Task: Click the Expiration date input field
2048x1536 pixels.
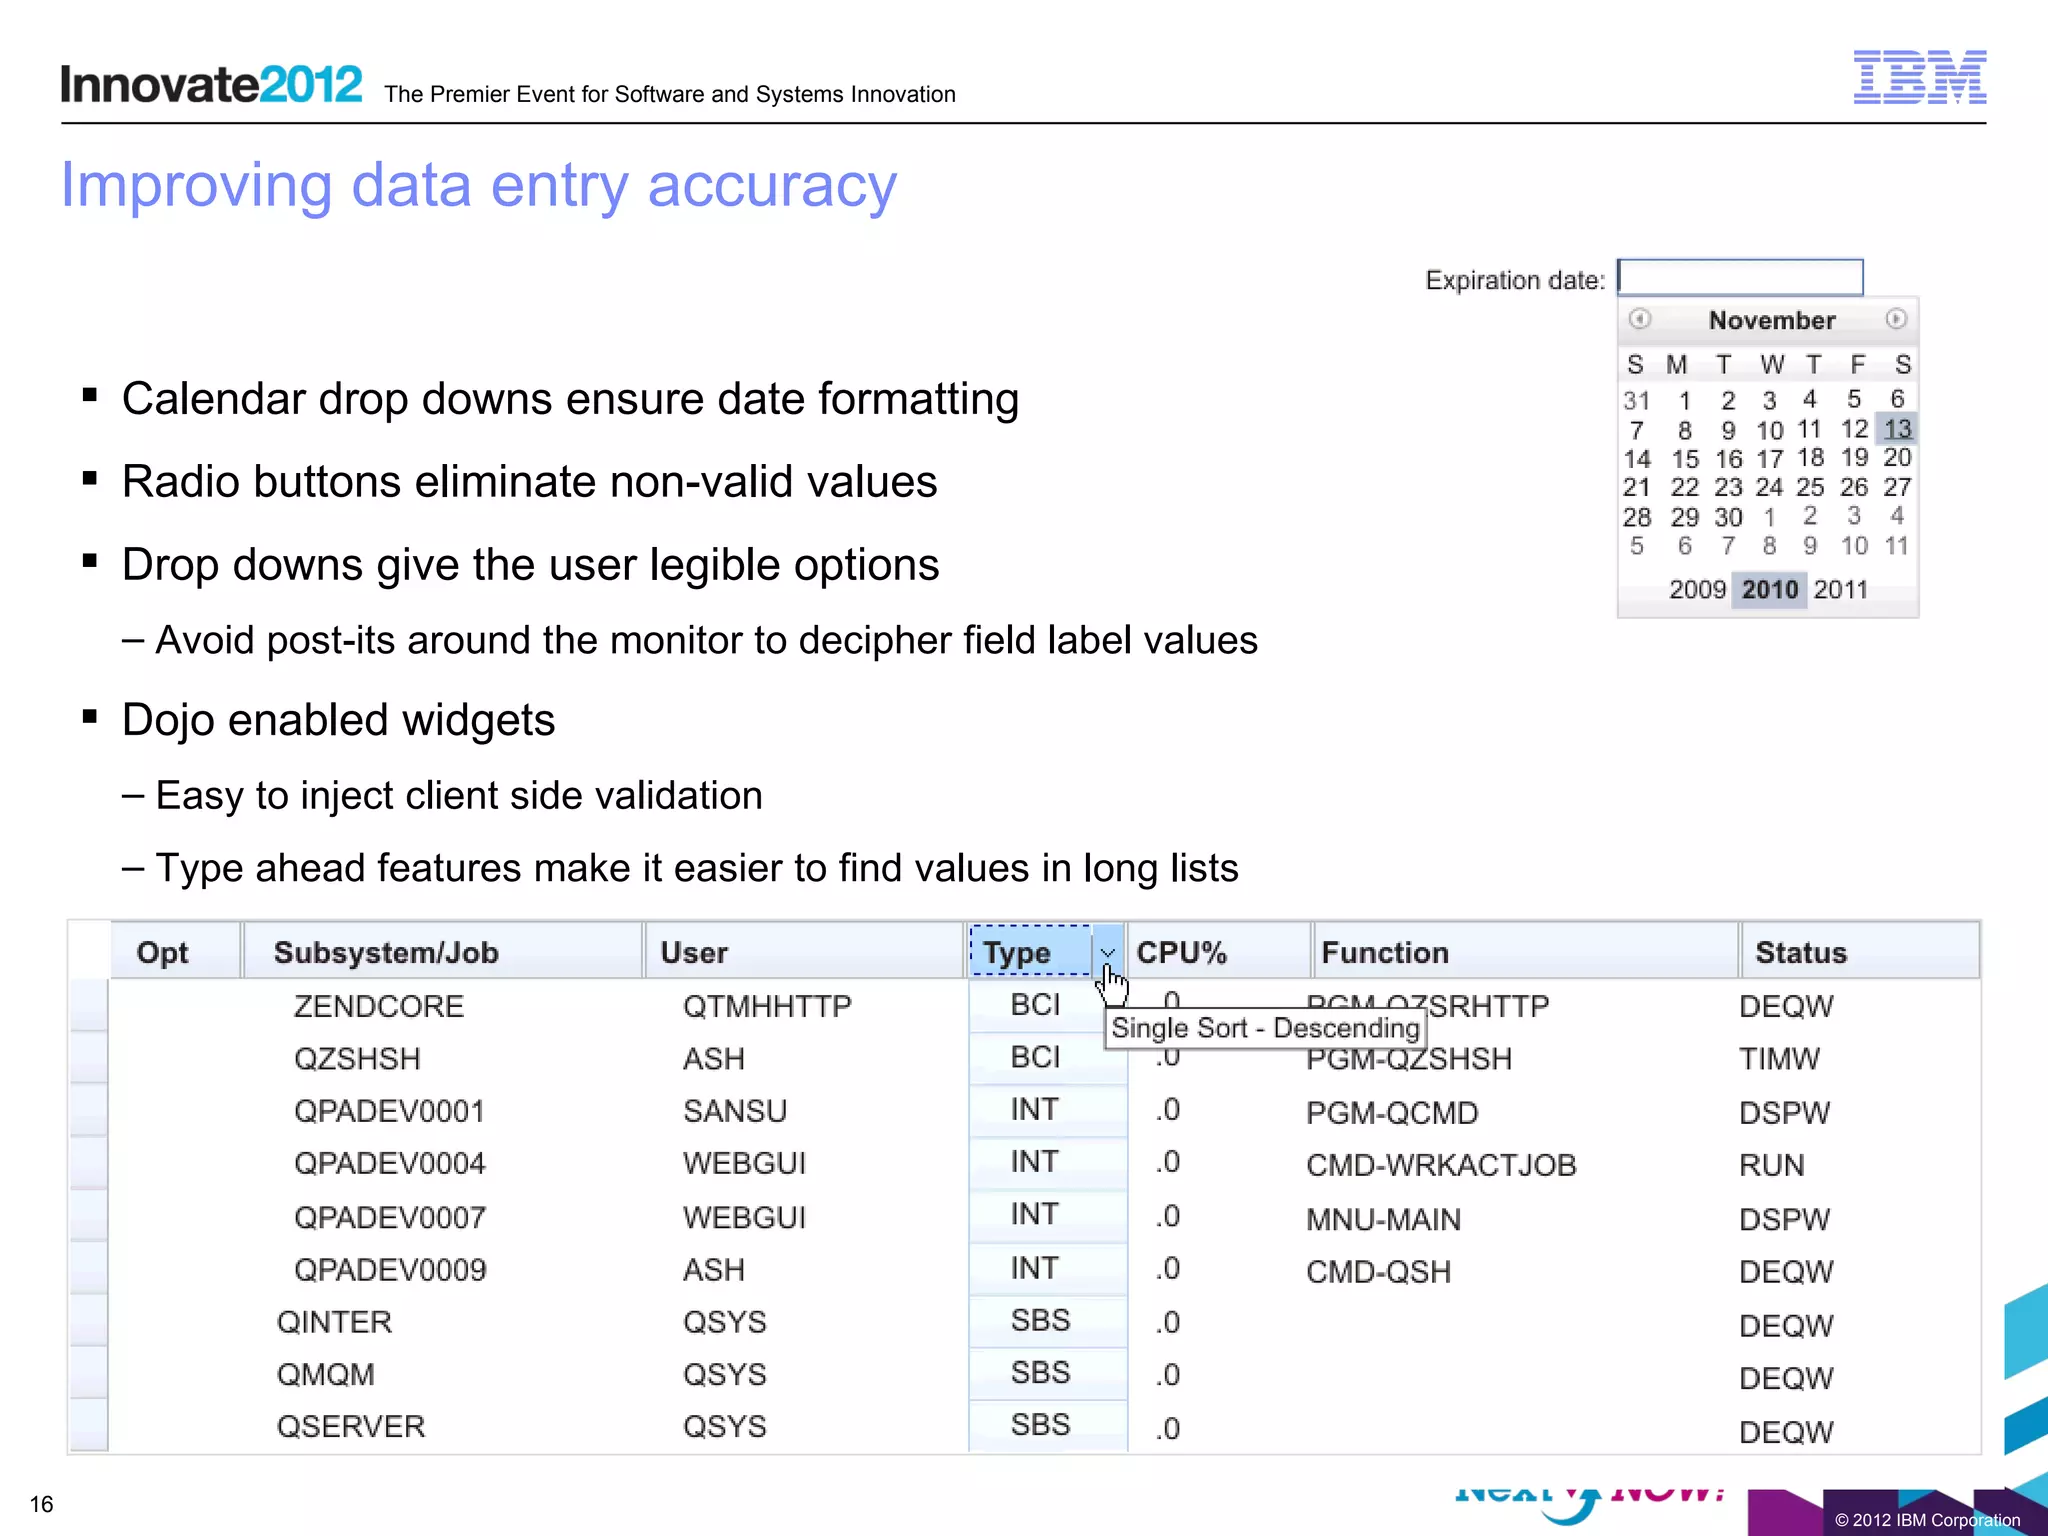Action: 1740,277
